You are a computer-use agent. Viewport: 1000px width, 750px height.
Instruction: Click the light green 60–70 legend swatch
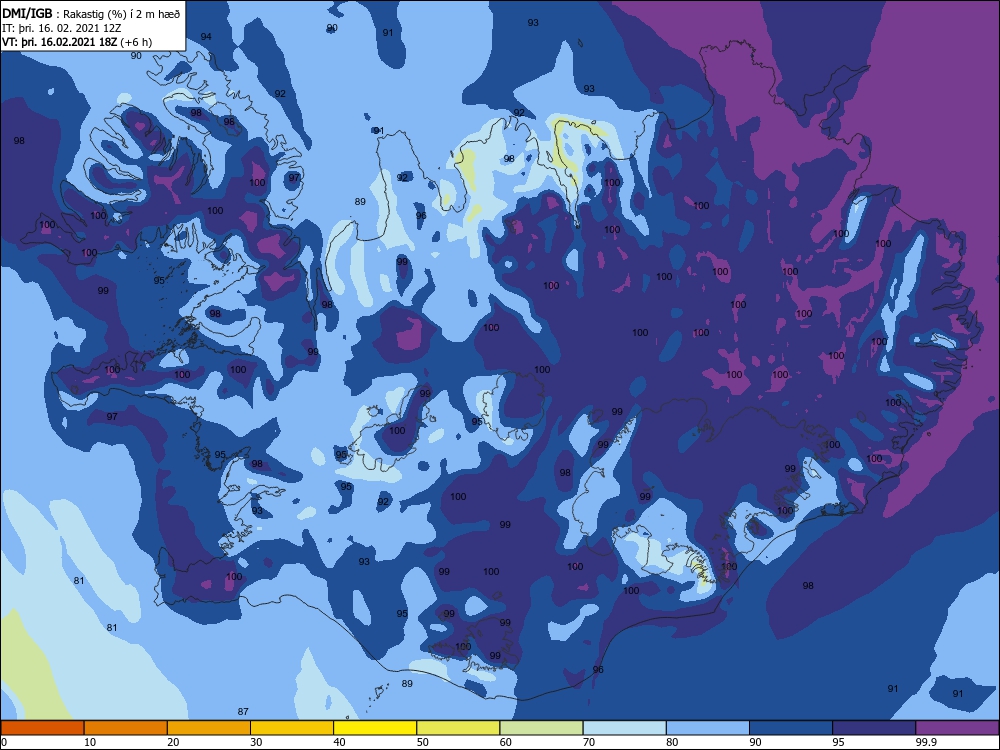[x=541, y=728]
